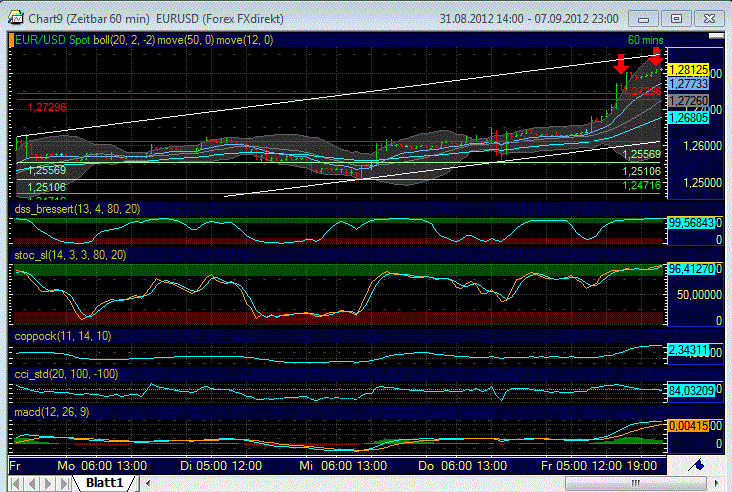
Task: Go to the previous sheet with the nav arrow
Action: click(x=32, y=483)
